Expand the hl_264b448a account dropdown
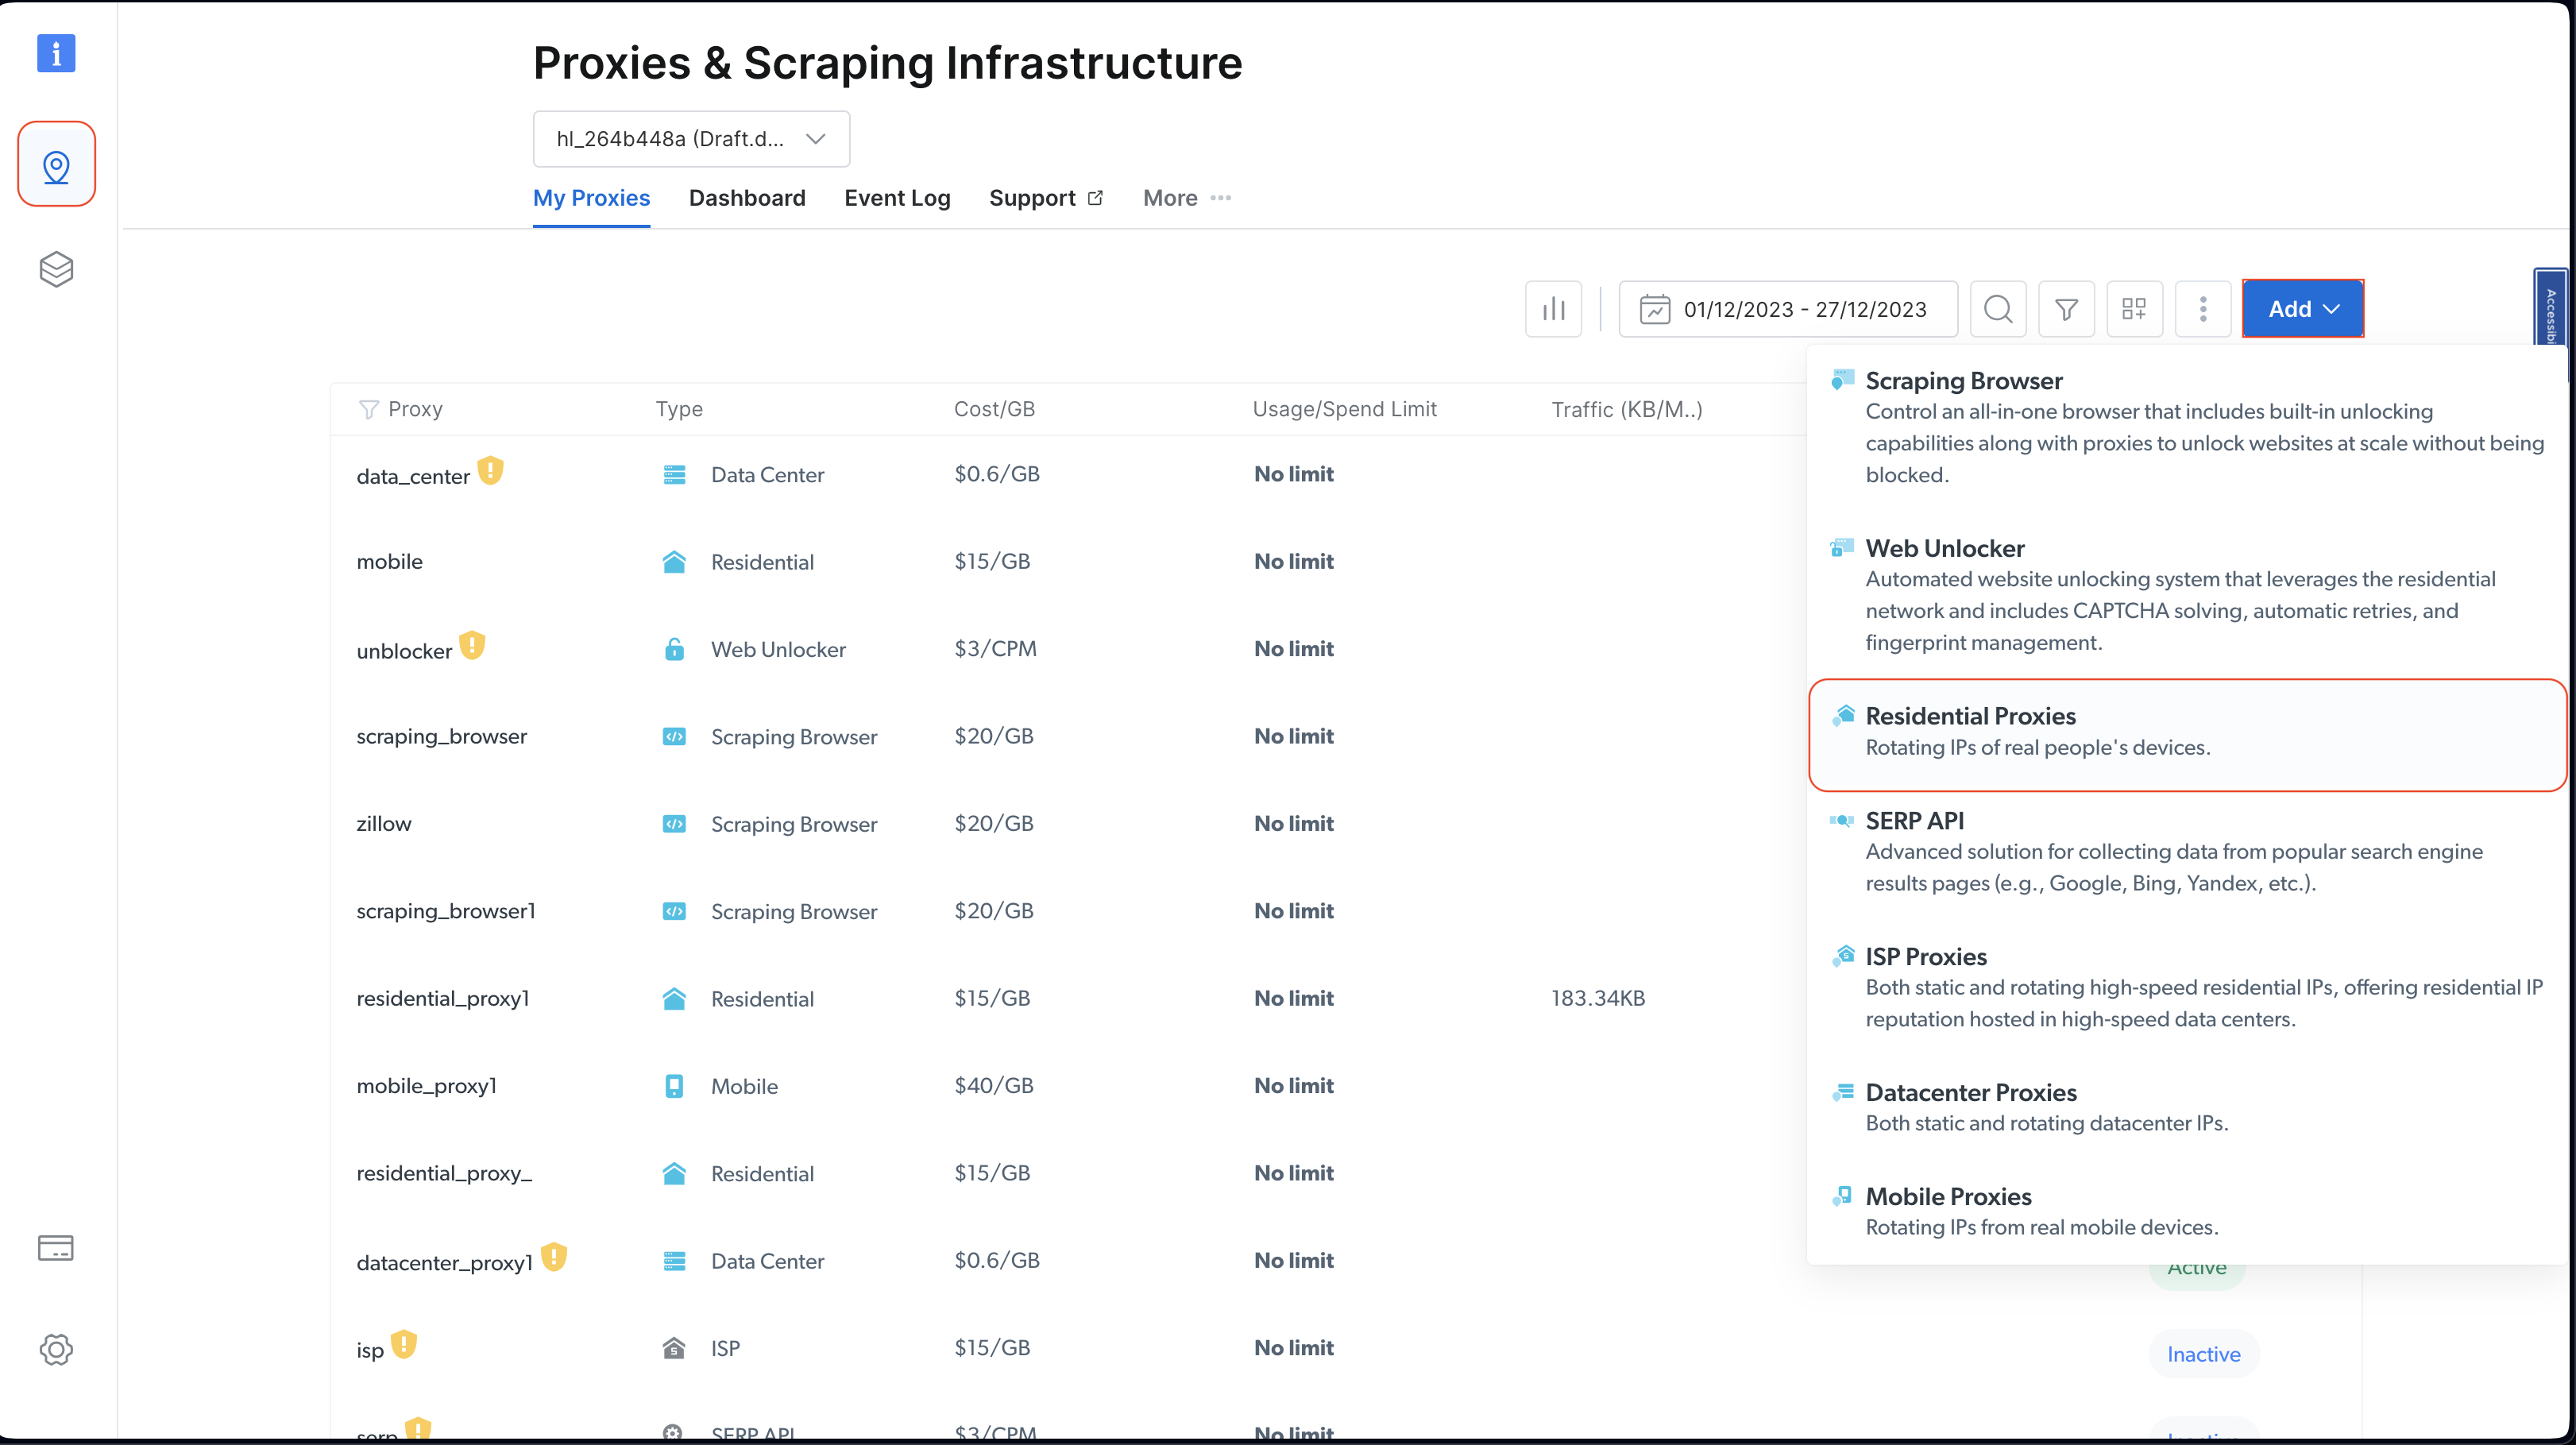Viewport: 2576px width, 1445px height. coord(691,139)
